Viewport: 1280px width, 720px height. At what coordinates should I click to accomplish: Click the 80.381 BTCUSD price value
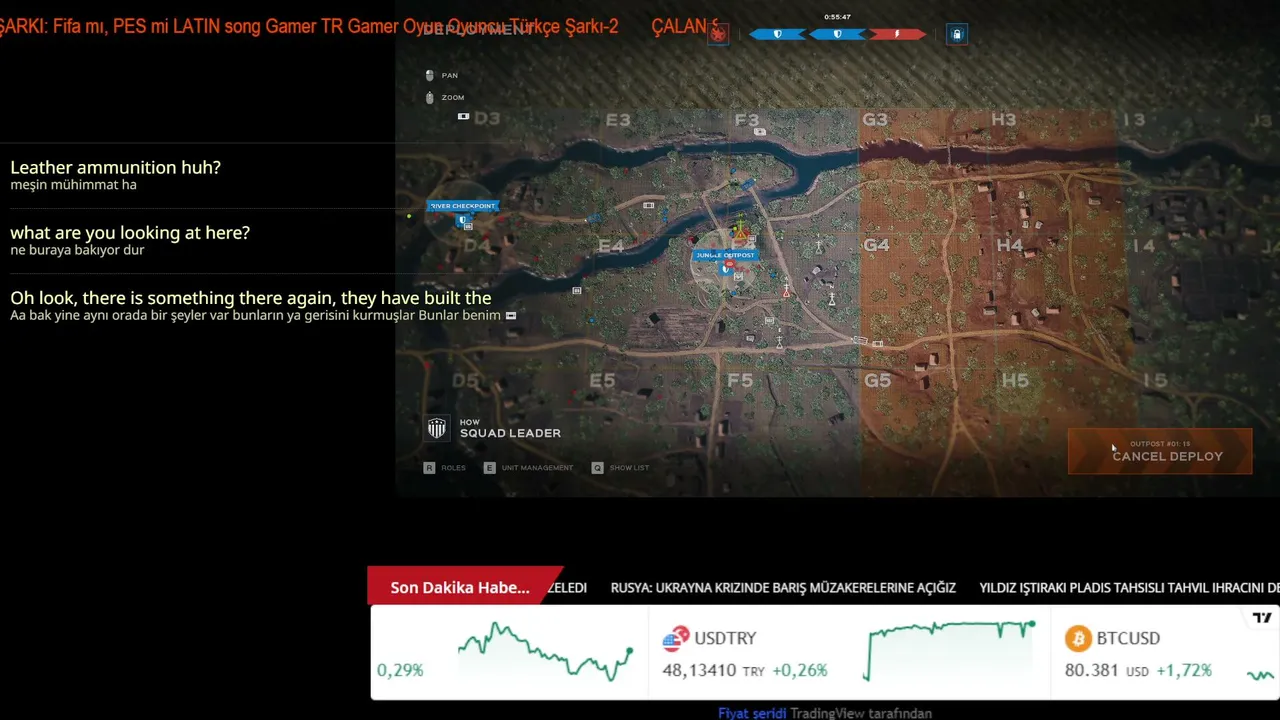(x=1092, y=670)
